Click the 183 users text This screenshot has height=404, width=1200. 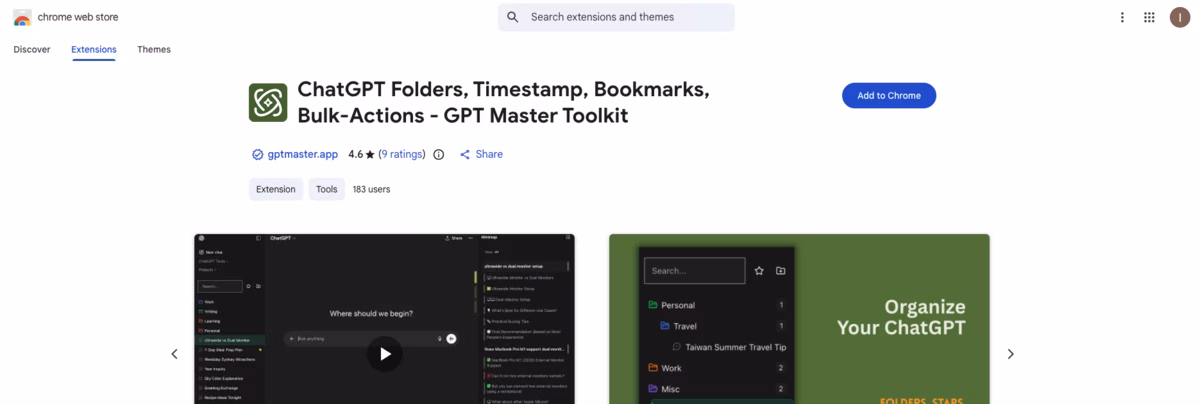[x=371, y=189]
